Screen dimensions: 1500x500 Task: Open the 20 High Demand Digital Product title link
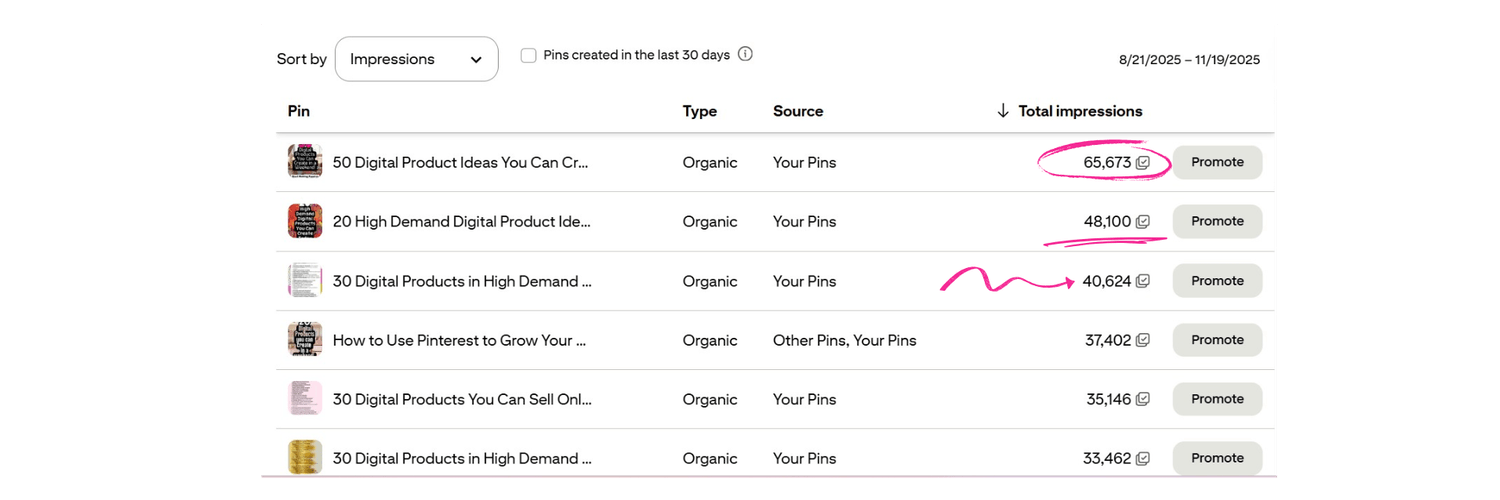coord(461,221)
